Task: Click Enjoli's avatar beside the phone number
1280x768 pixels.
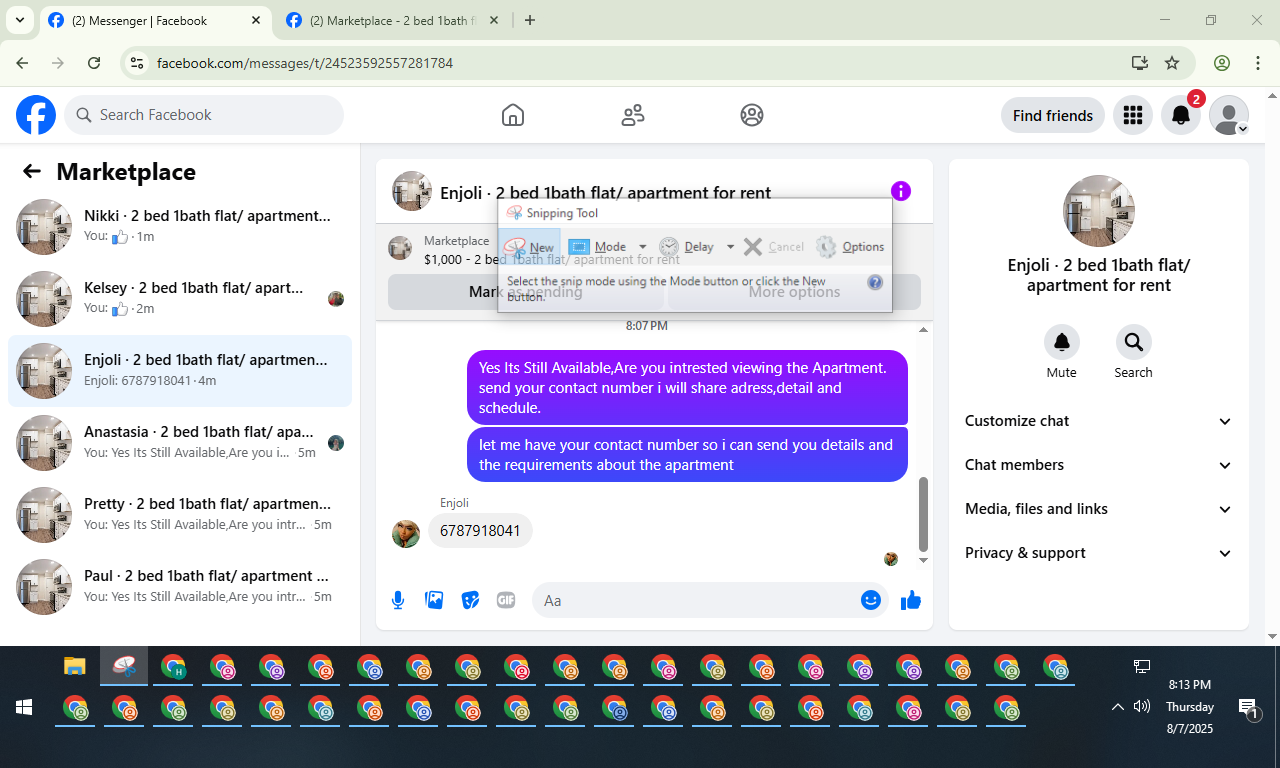Action: point(405,533)
